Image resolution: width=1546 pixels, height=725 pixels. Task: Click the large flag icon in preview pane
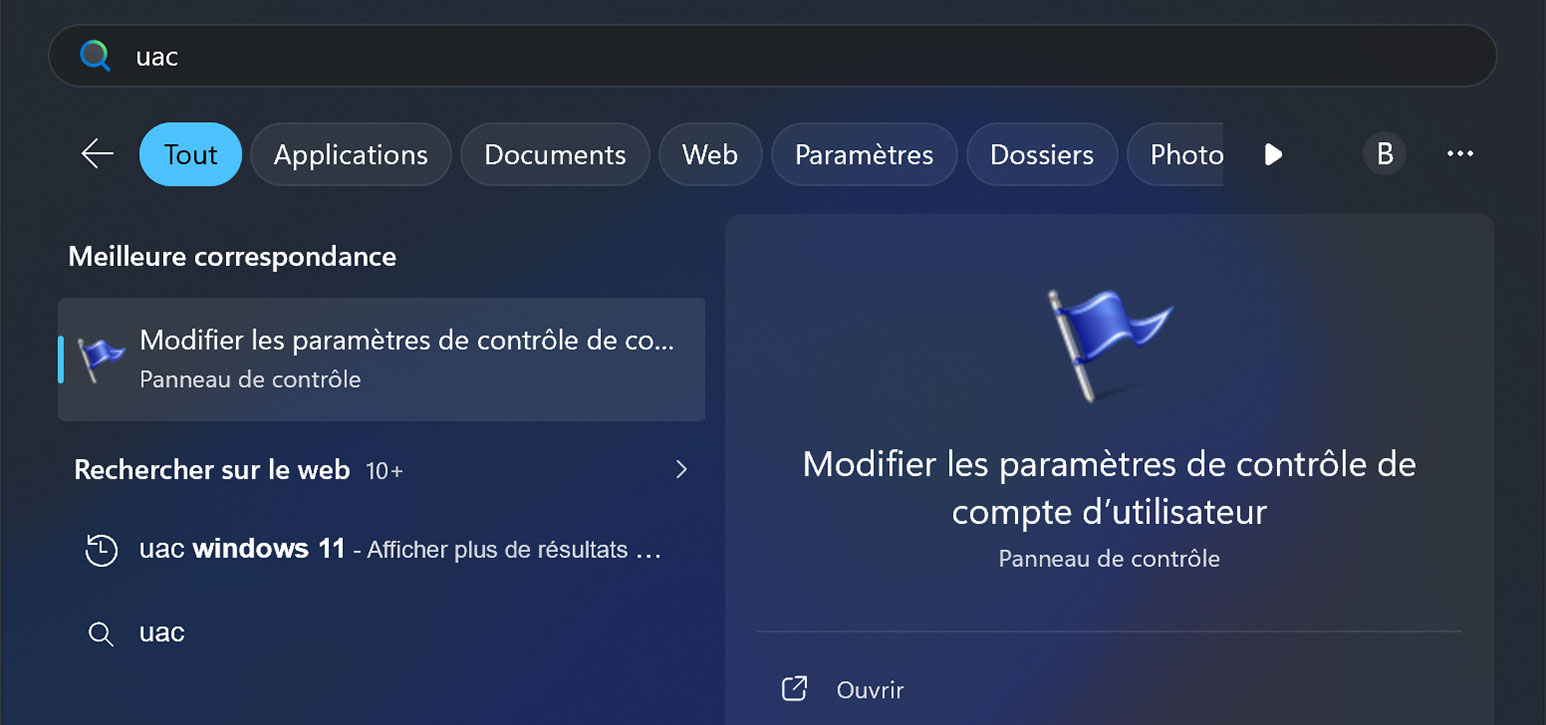point(1108,345)
